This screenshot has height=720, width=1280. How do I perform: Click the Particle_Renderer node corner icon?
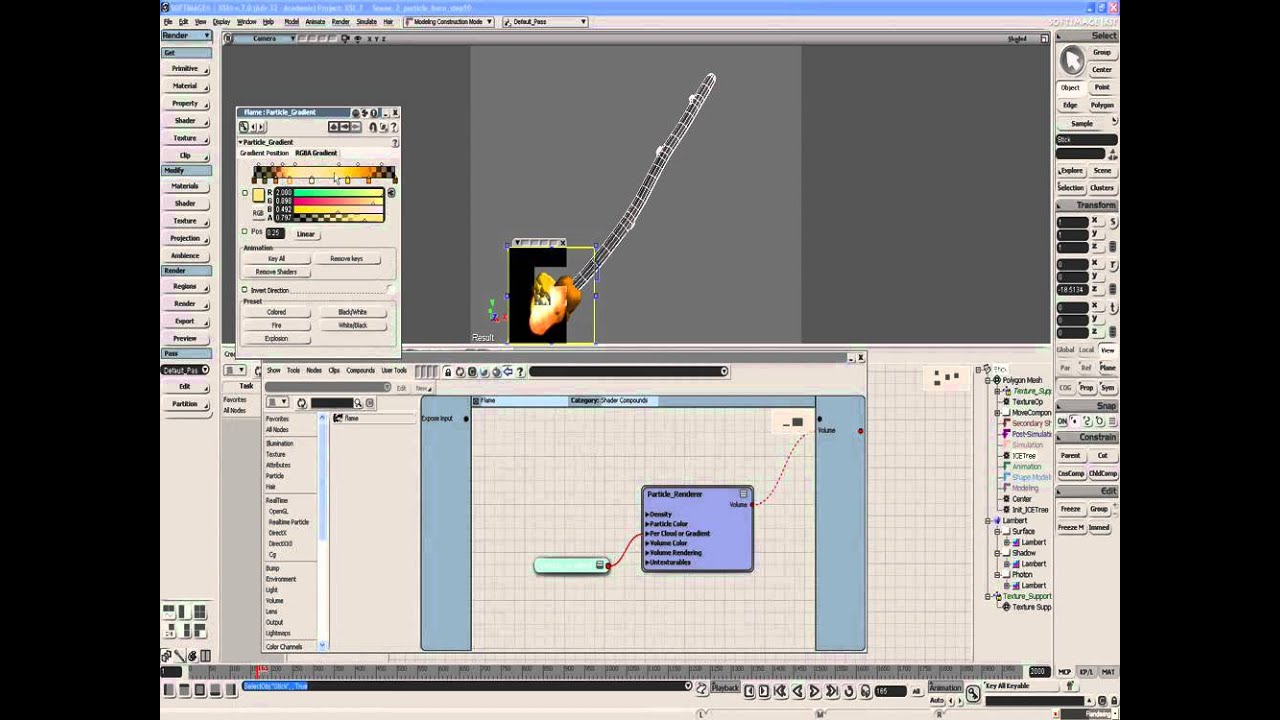(x=743, y=494)
